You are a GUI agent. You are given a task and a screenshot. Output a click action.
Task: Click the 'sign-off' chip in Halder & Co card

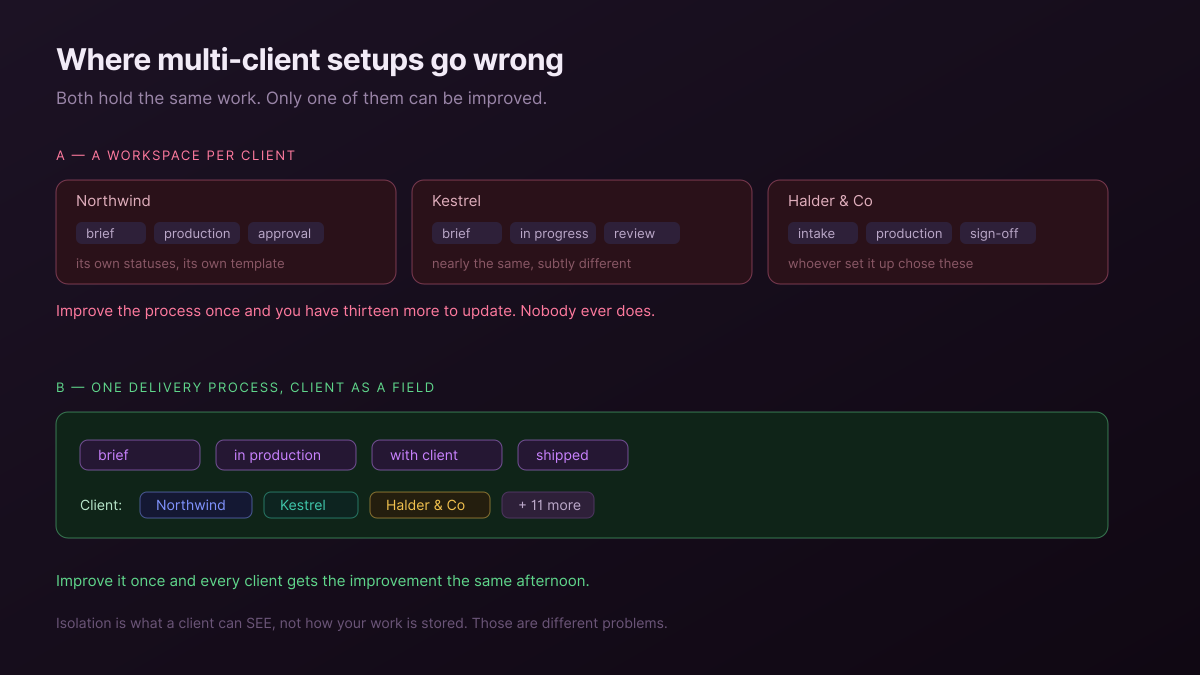[x=998, y=233]
